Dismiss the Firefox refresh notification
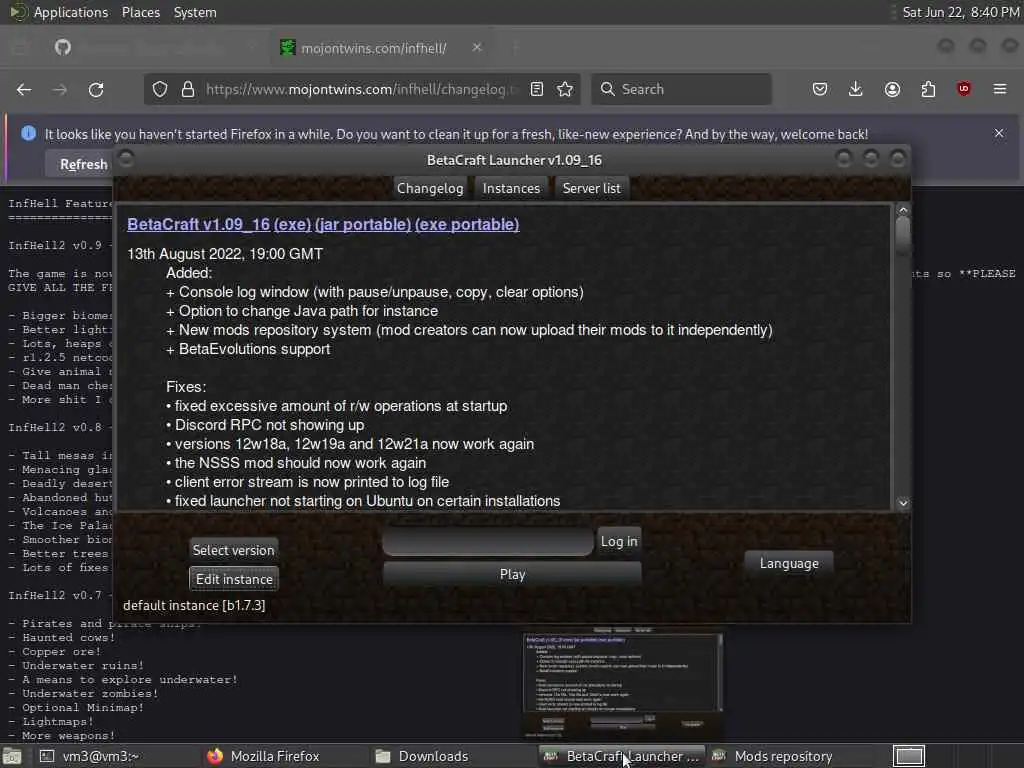 999,133
